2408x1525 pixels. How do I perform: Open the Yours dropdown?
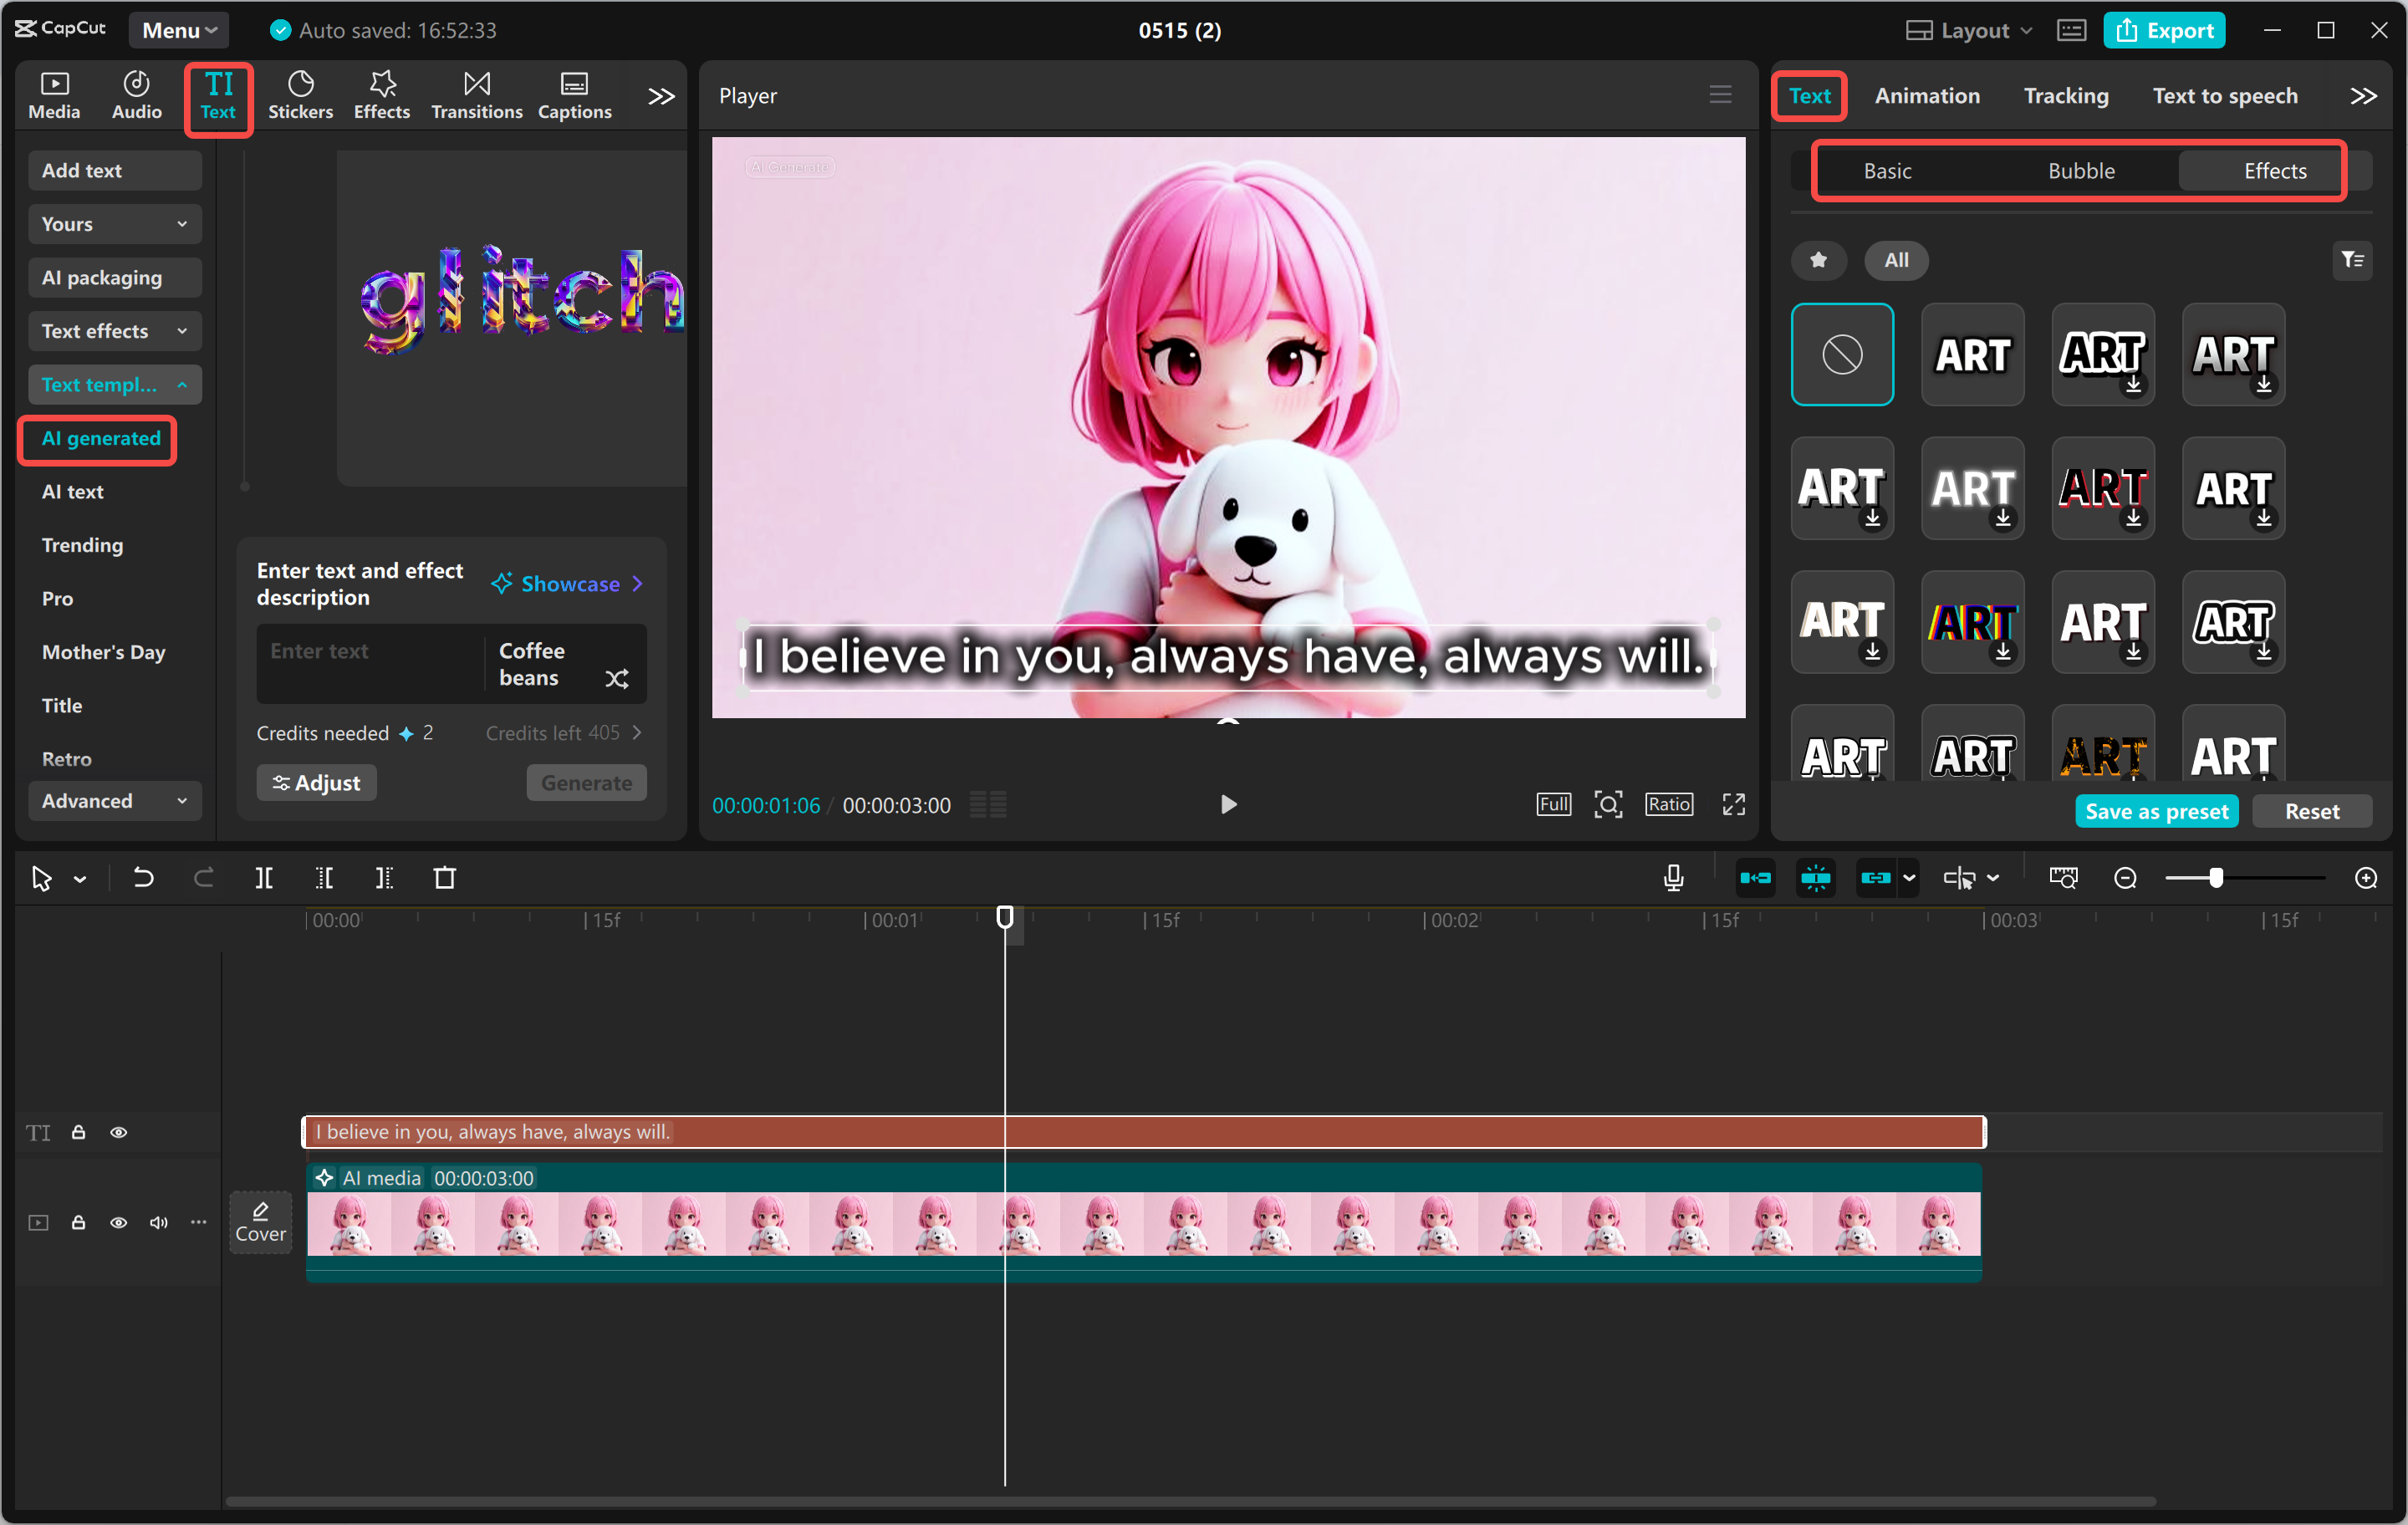tap(114, 223)
